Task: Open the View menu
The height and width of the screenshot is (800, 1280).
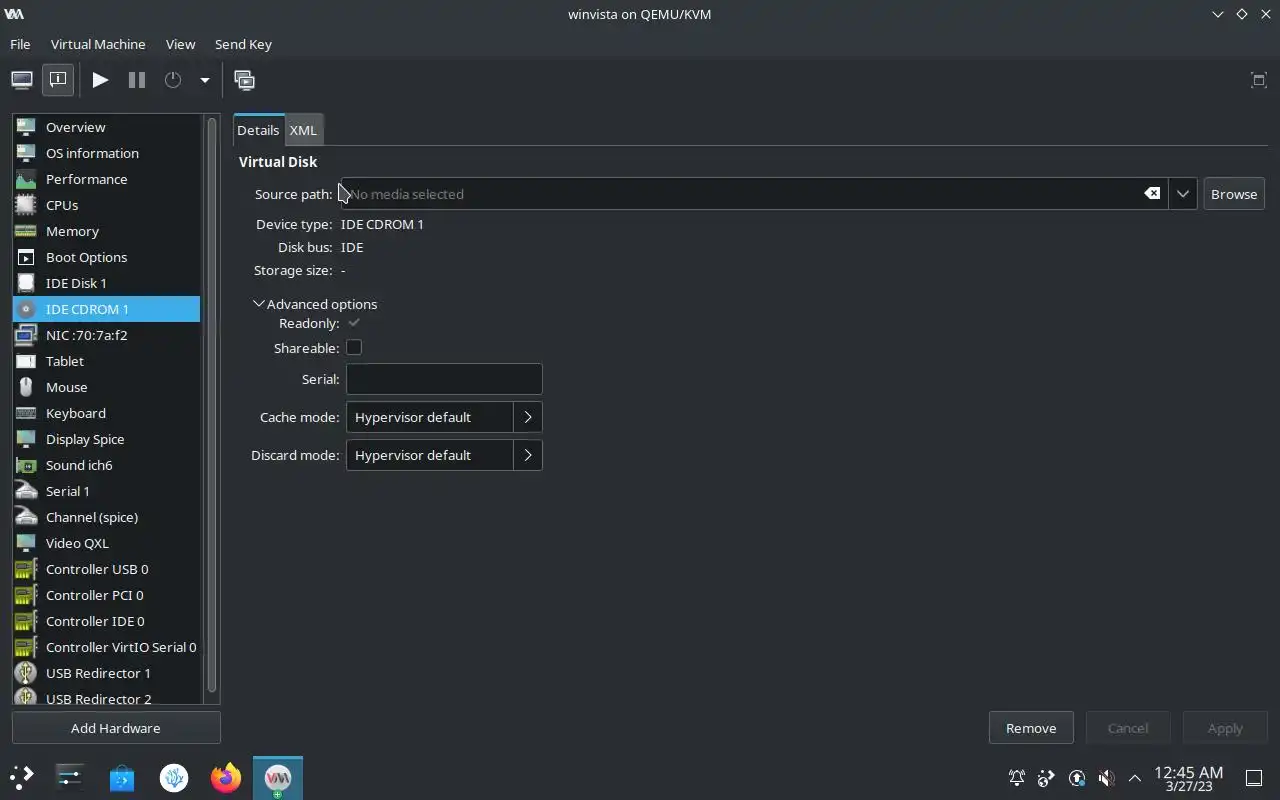Action: click(x=180, y=44)
